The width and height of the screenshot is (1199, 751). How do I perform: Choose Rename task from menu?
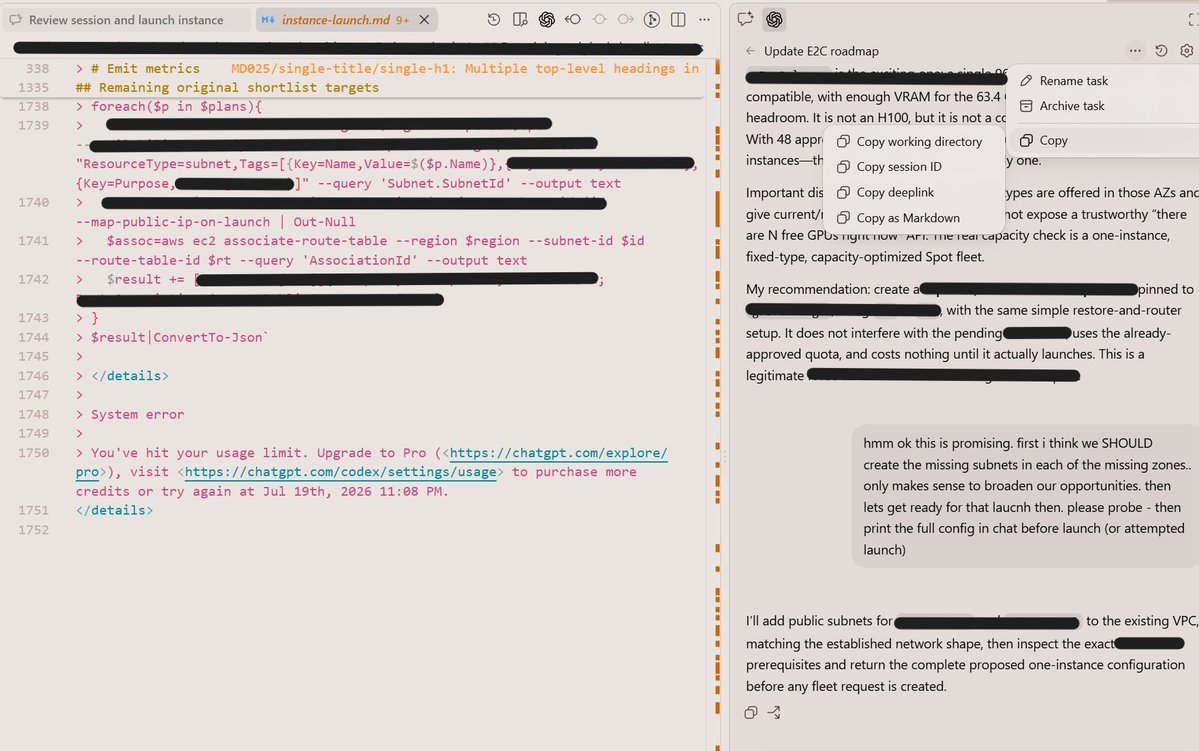[x=1073, y=81]
